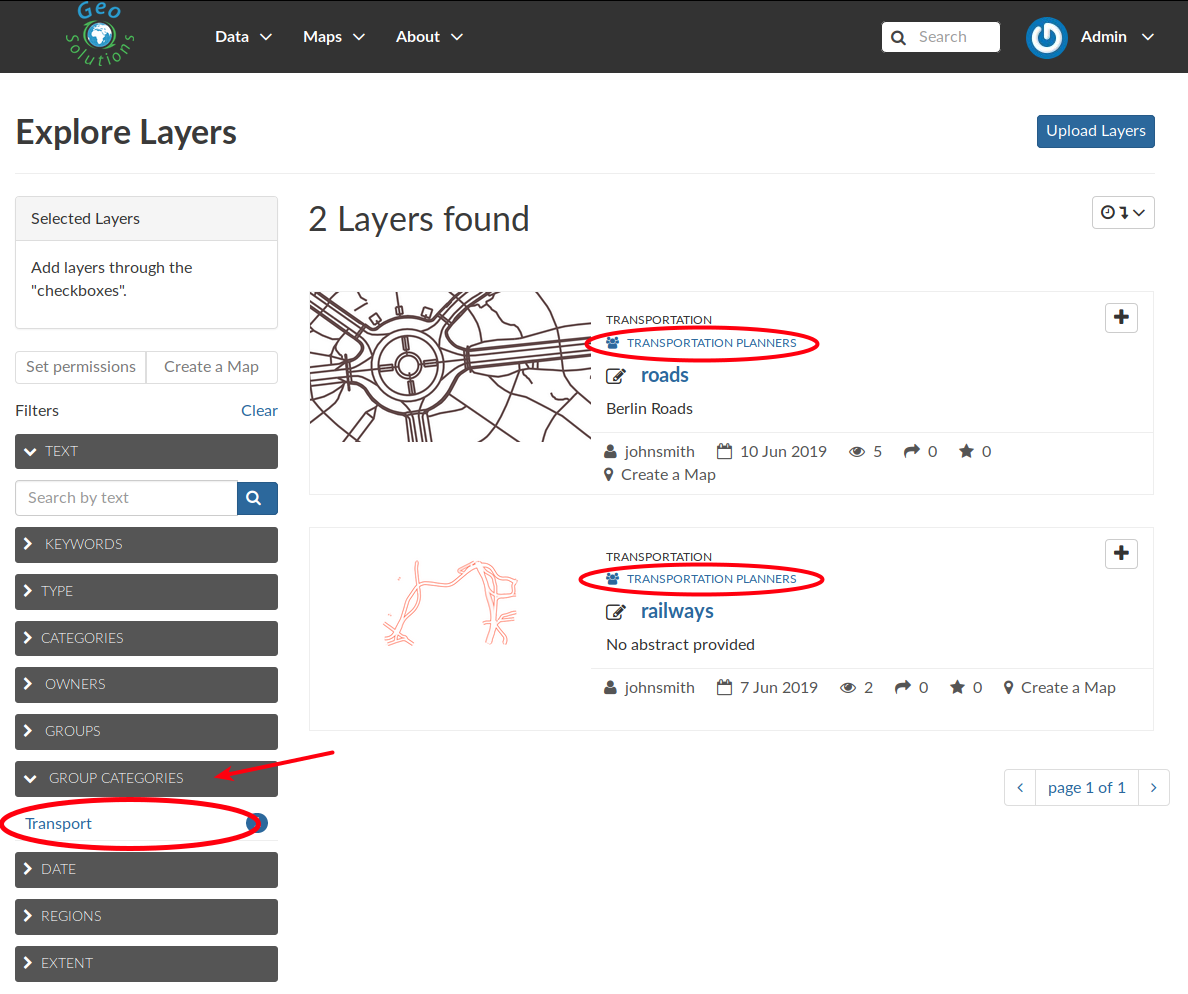1188x994 pixels.
Task: Open the Data menu
Action: coord(243,37)
